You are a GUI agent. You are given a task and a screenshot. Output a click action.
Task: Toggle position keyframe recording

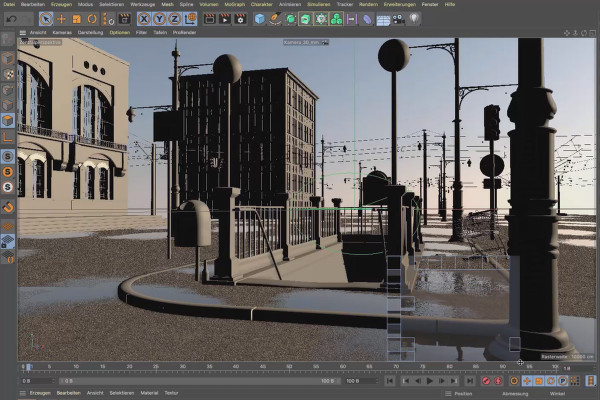coord(527,381)
